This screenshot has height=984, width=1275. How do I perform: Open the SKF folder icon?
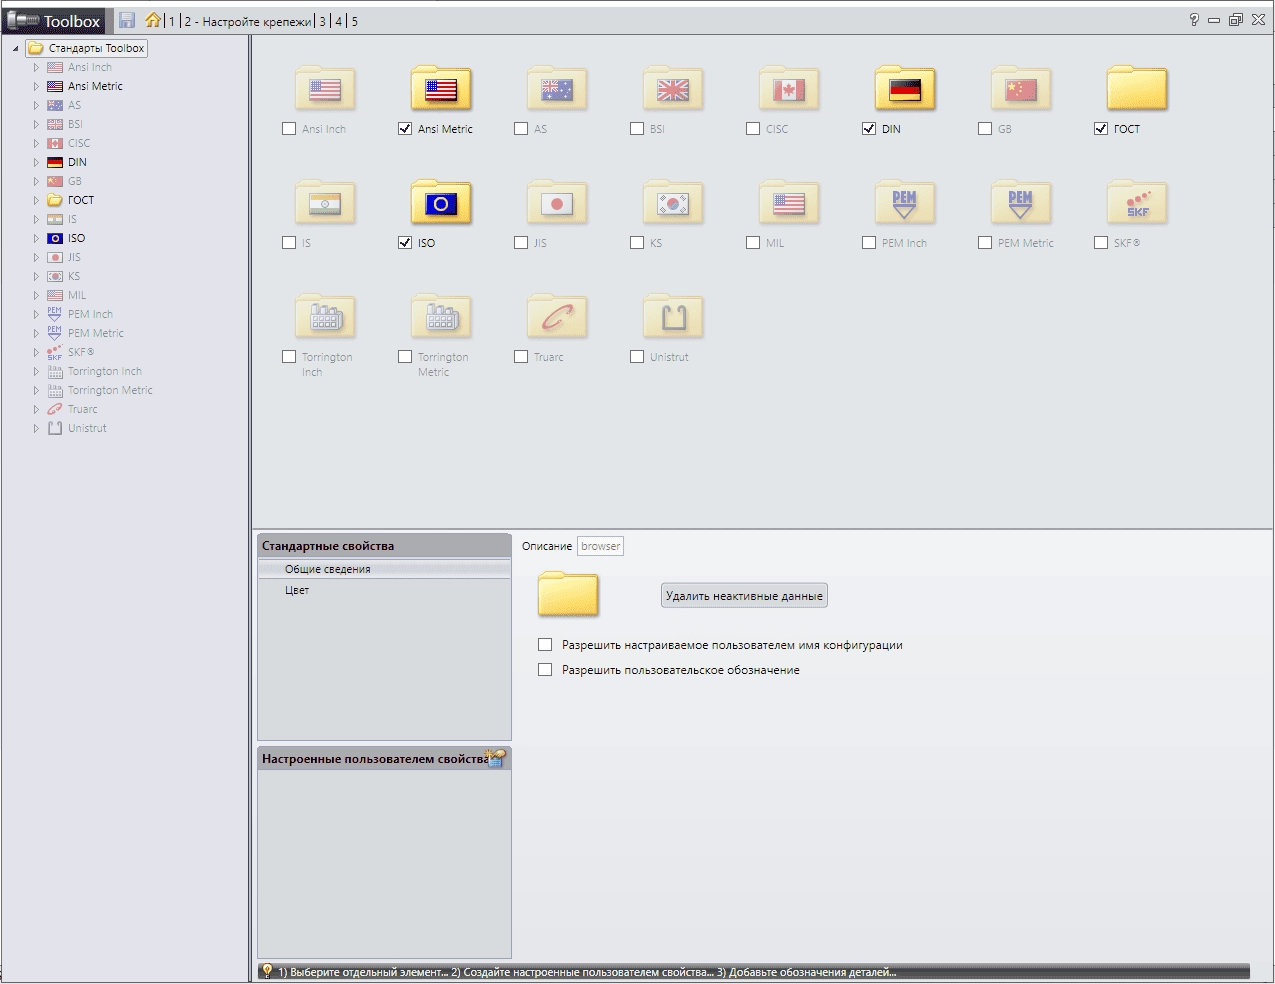pos(1137,204)
